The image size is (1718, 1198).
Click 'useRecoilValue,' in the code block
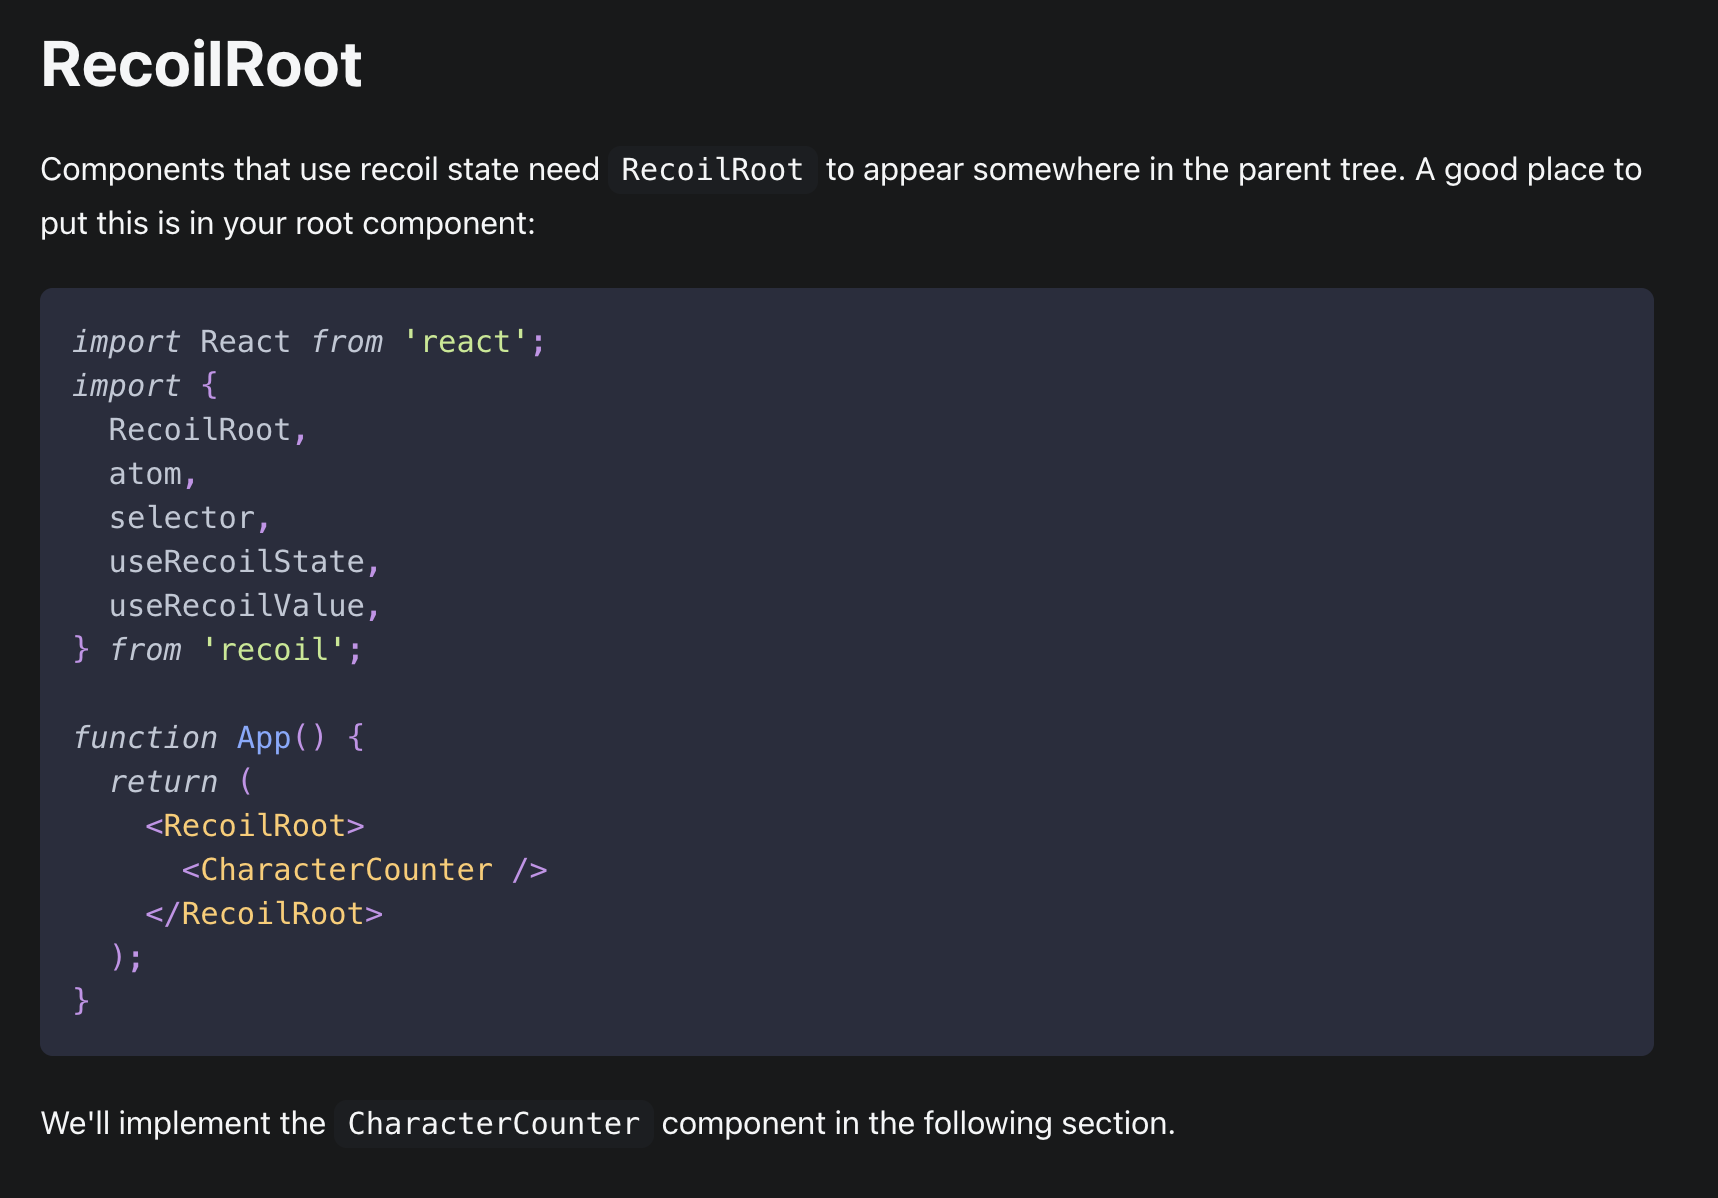pyautogui.click(x=245, y=606)
